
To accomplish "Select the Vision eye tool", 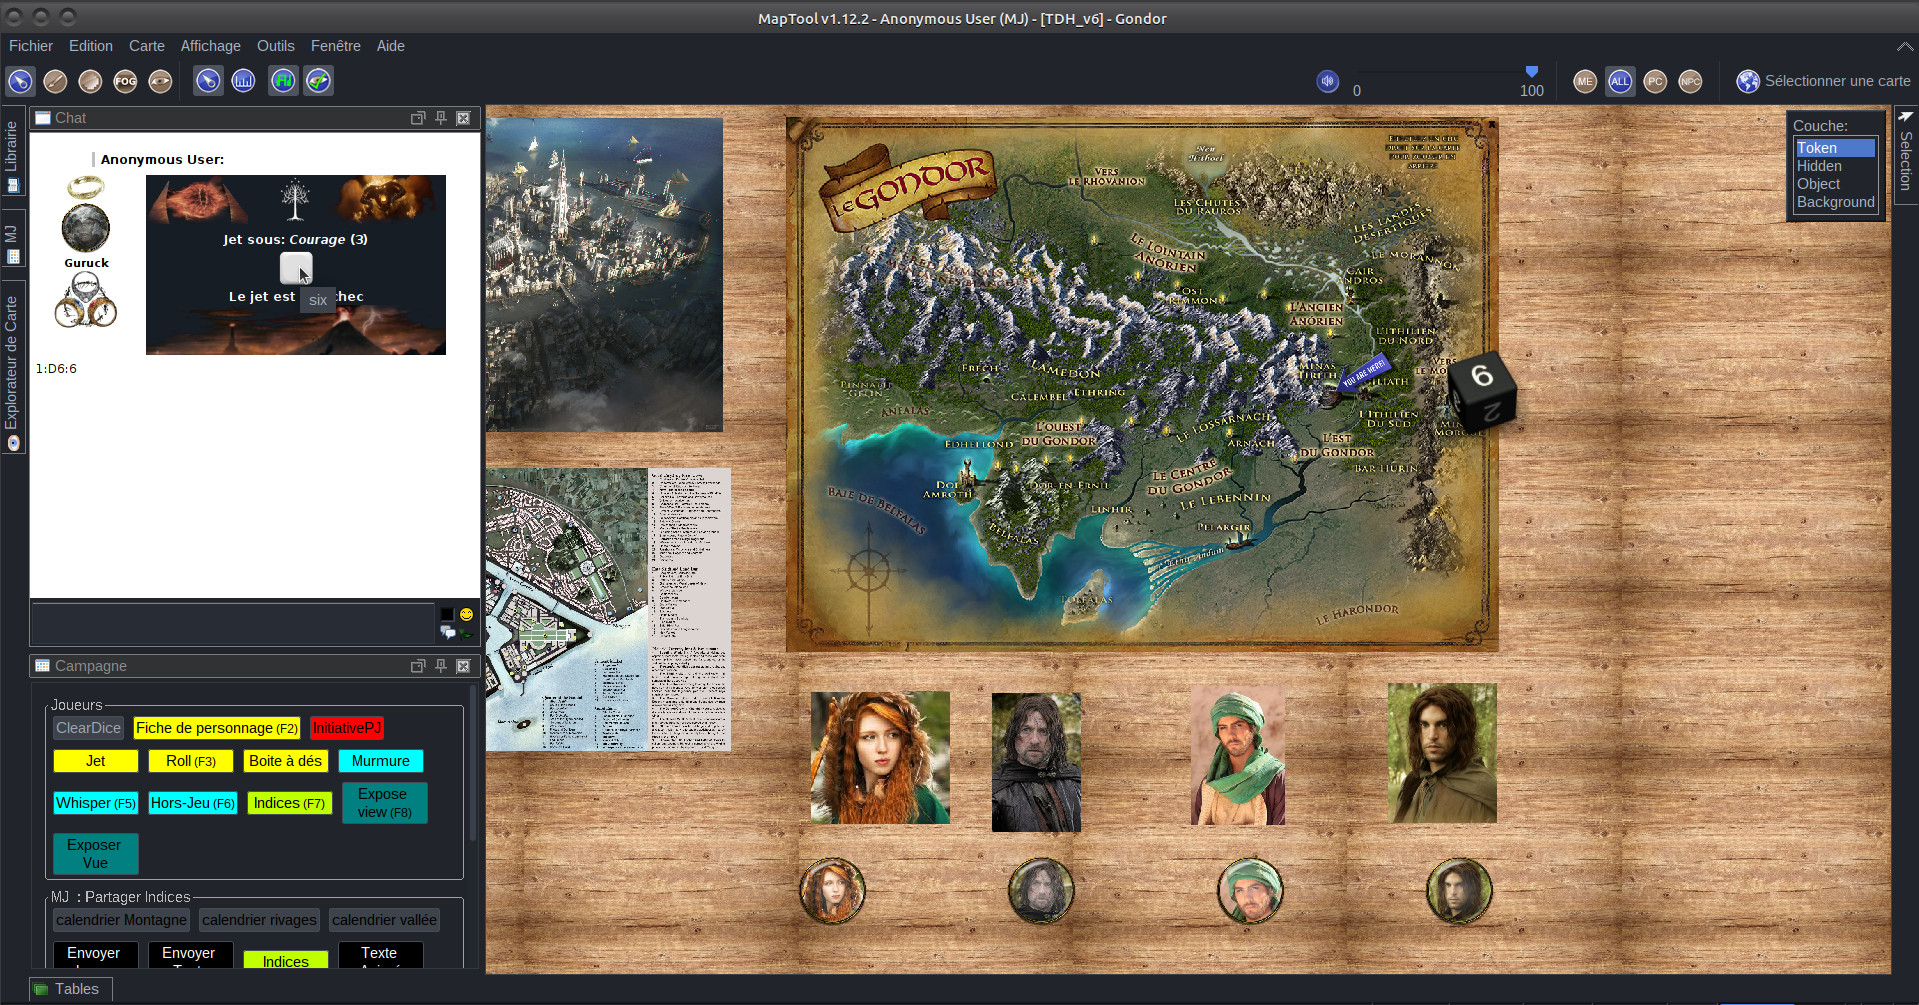I will (160, 81).
